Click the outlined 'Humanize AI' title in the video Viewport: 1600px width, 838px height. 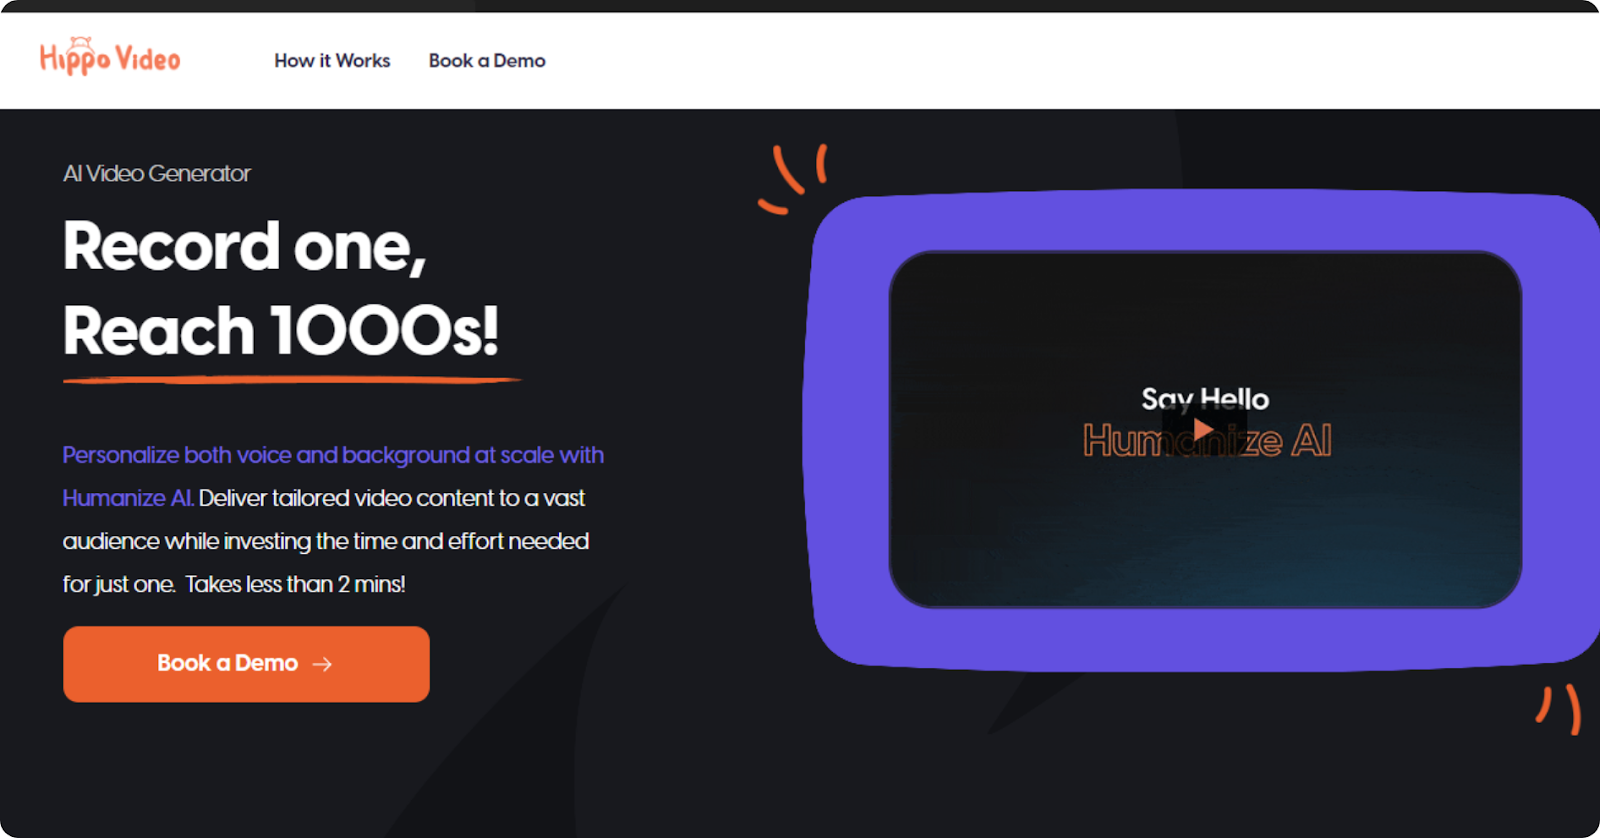(1207, 441)
